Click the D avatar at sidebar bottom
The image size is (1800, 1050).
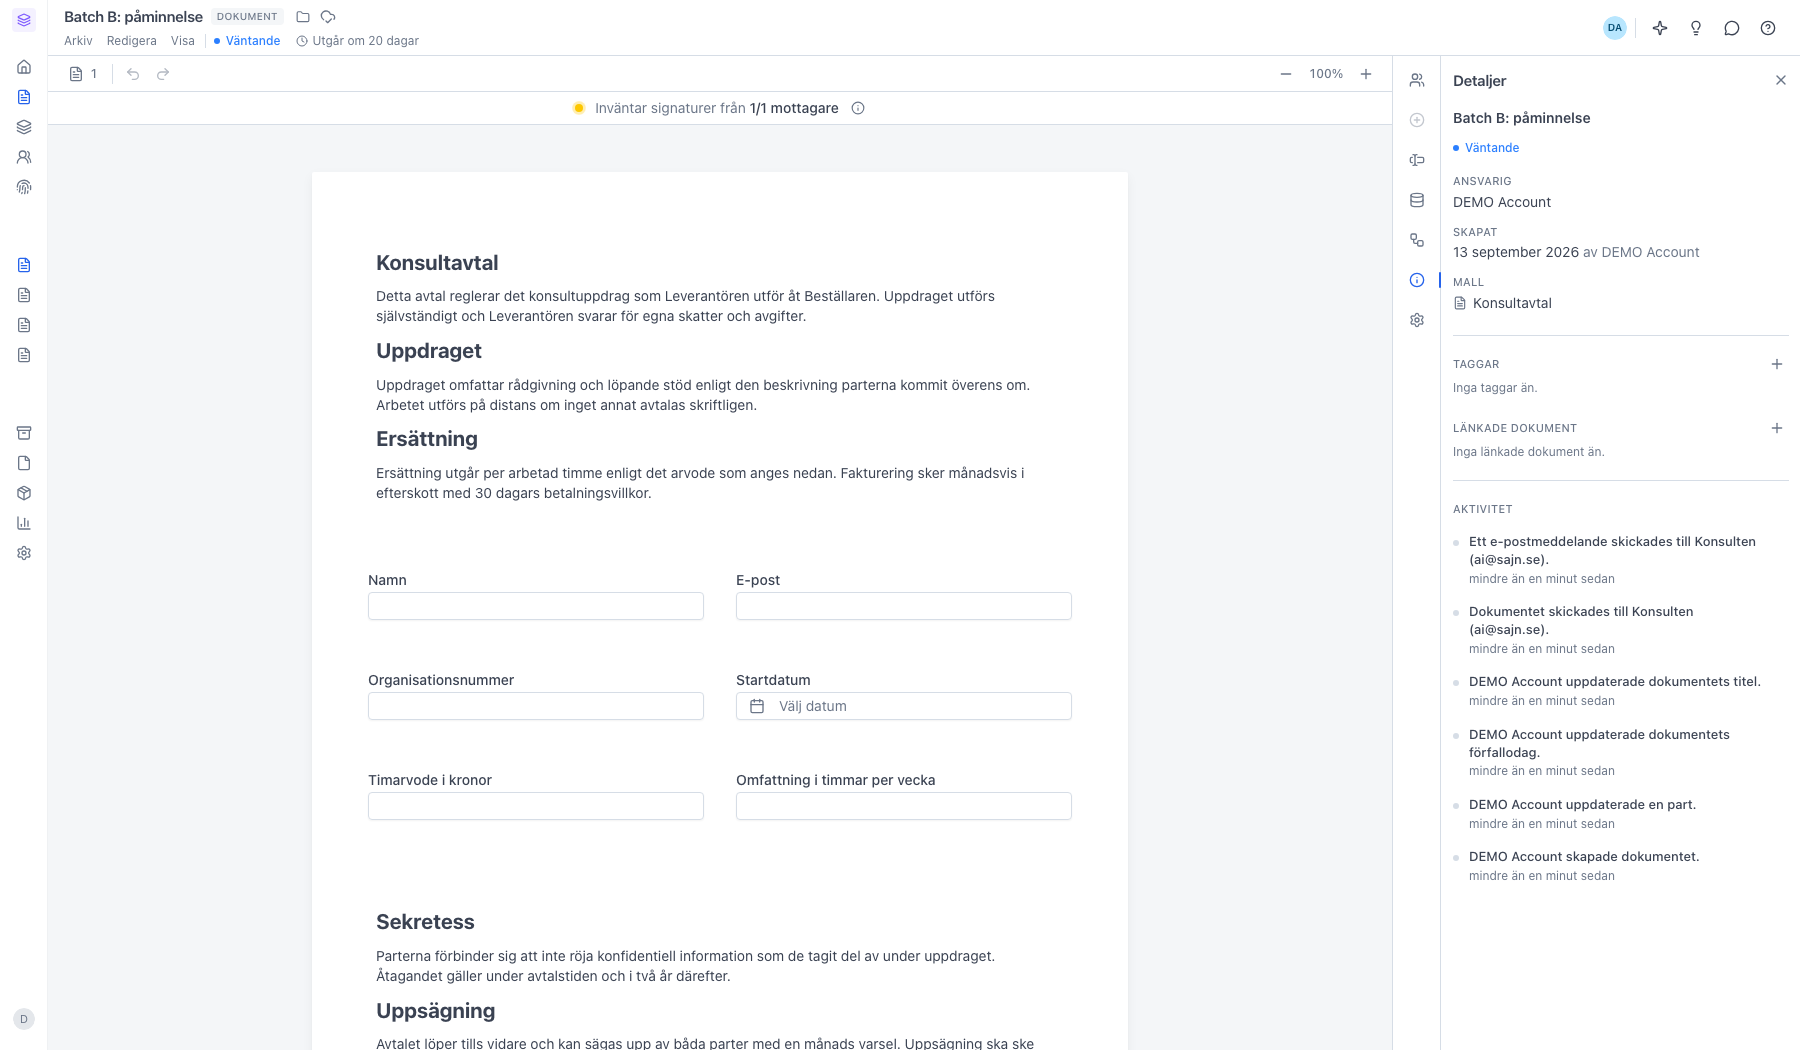click(24, 1019)
